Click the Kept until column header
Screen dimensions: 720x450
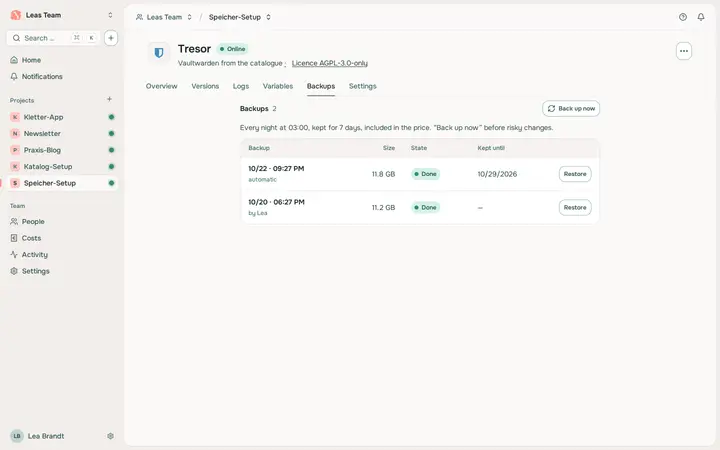[x=491, y=148]
